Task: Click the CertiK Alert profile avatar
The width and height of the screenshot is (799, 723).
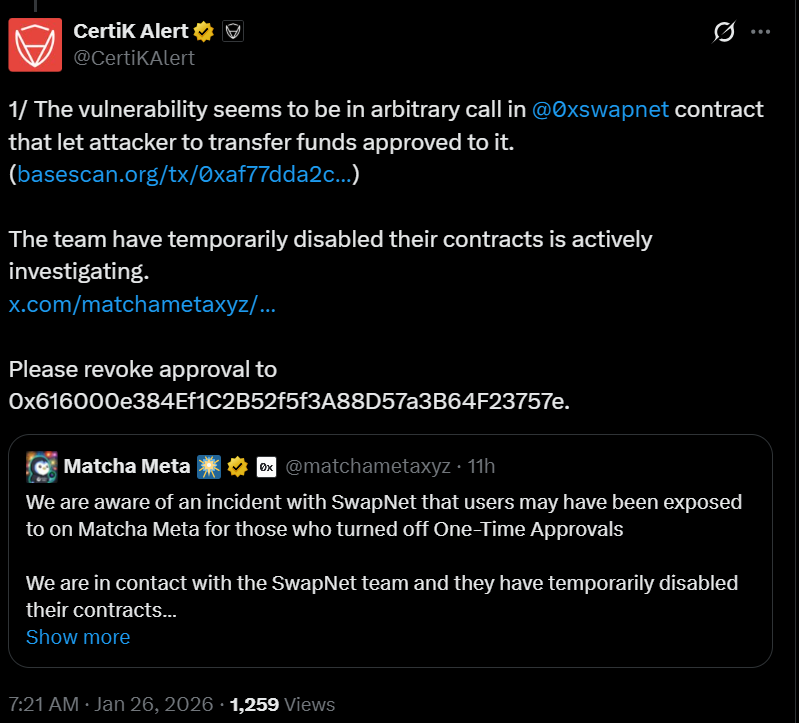Action: click(35, 45)
